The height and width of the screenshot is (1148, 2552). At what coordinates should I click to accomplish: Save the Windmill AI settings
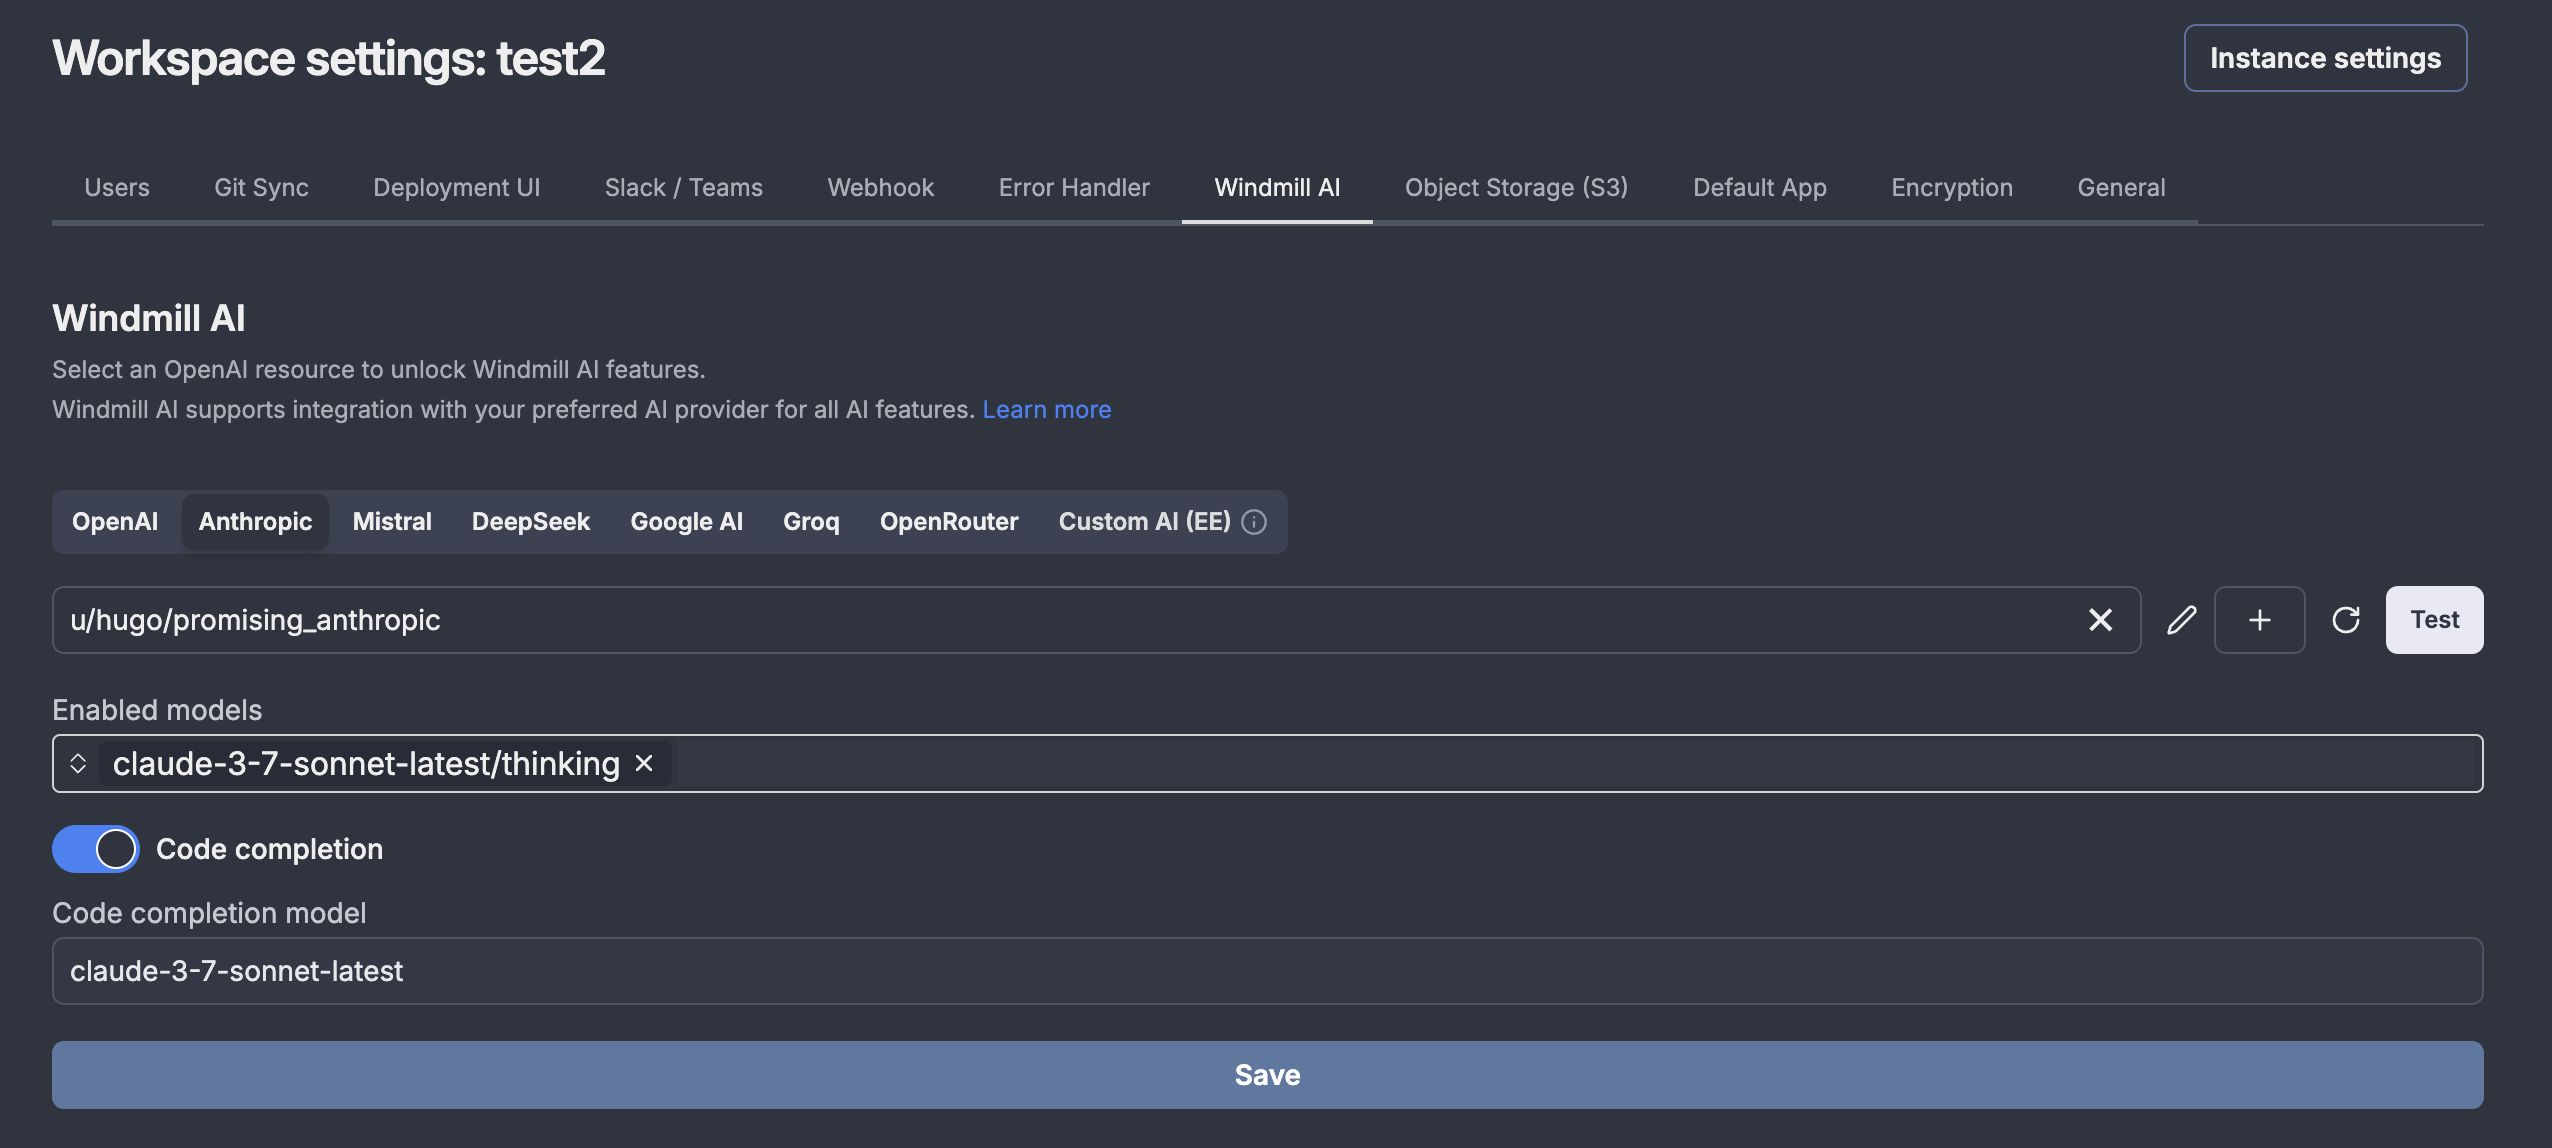click(x=1266, y=1074)
